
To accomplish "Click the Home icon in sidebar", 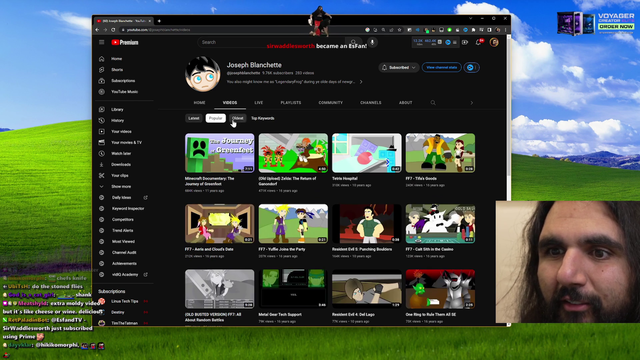I will coord(102,59).
